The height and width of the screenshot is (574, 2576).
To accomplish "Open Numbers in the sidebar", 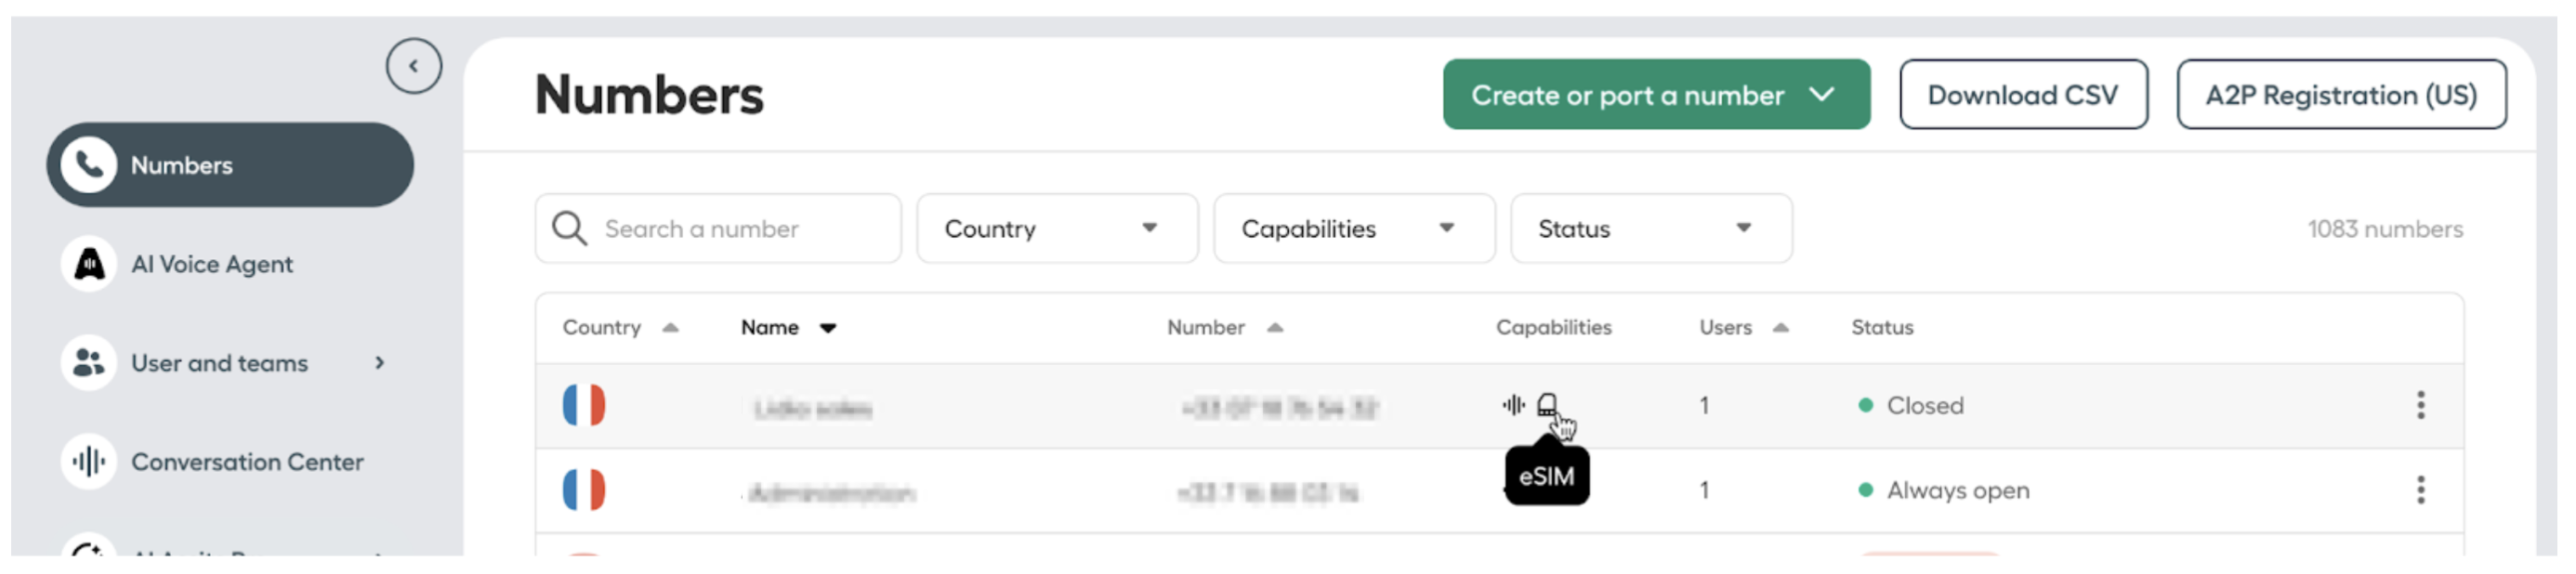I will [230, 165].
